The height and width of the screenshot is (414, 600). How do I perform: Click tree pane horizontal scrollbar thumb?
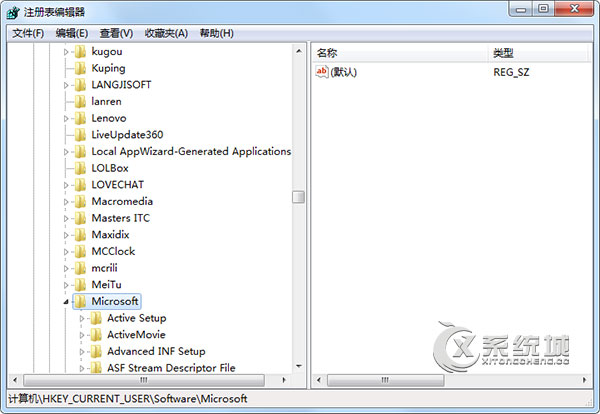pos(144,380)
